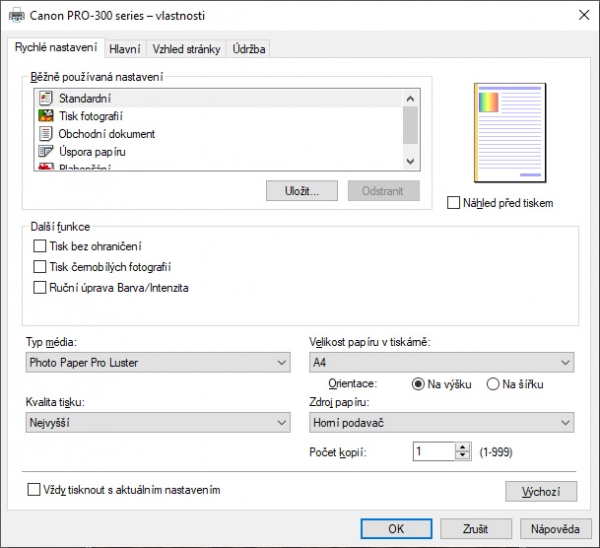The height and width of the screenshot is (548, 600).
Task: Click presets list scroll down arrow
Action: (x=411, y=161)
